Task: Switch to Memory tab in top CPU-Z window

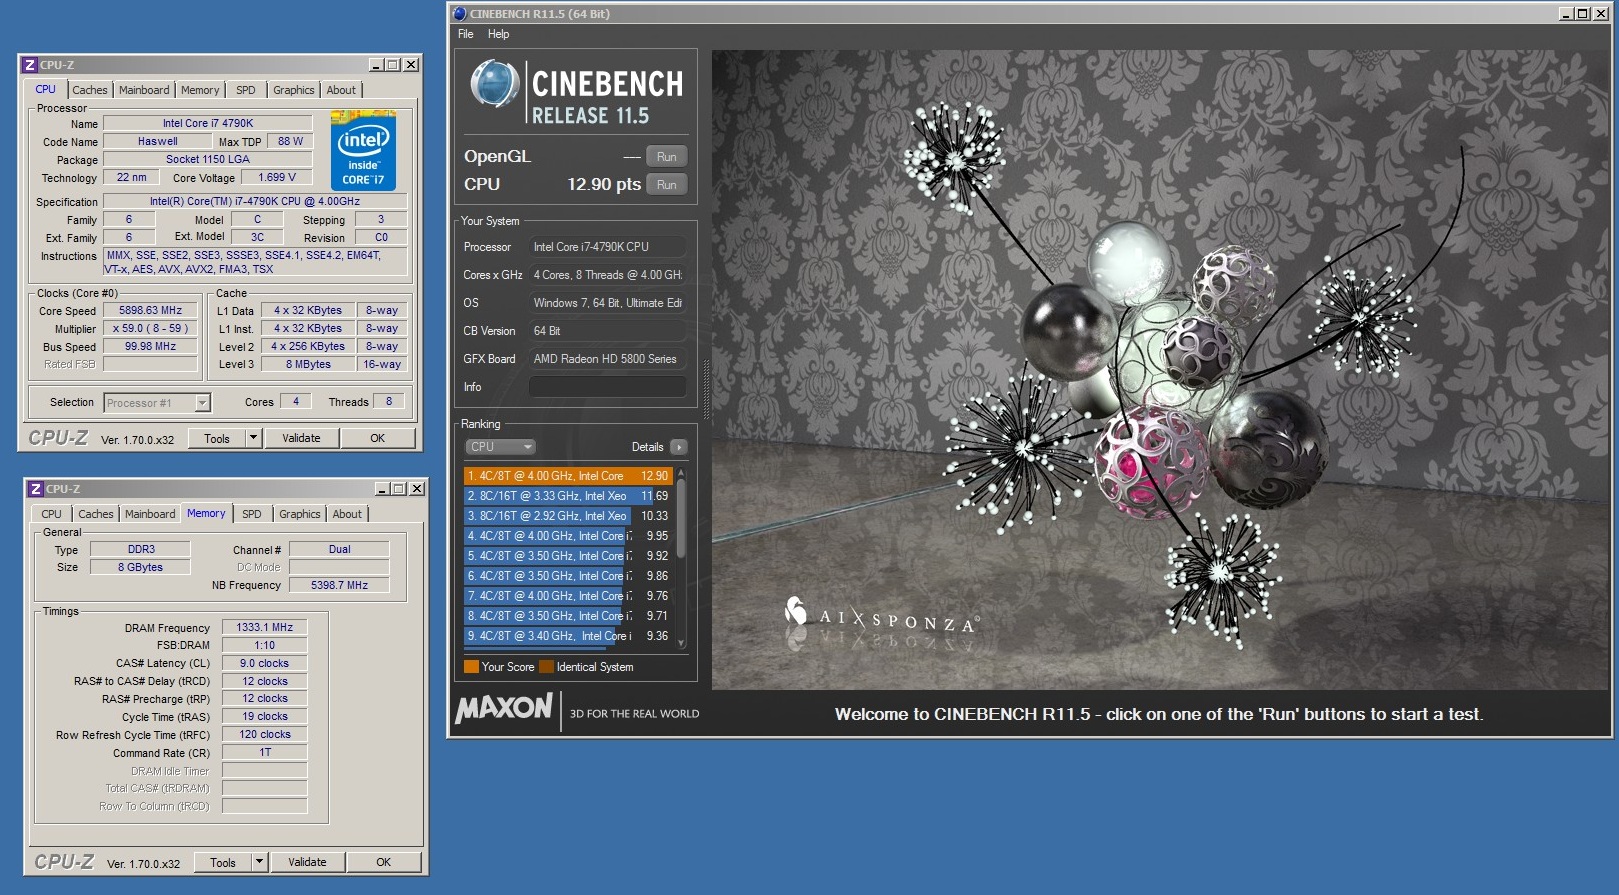Action: click(200, 90)
